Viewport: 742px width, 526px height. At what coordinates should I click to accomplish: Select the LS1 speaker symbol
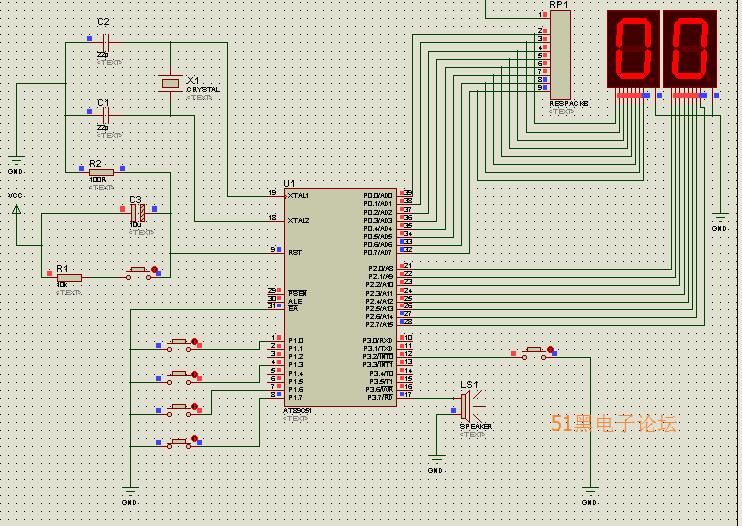pyautogui.click(x=469, y=406)
